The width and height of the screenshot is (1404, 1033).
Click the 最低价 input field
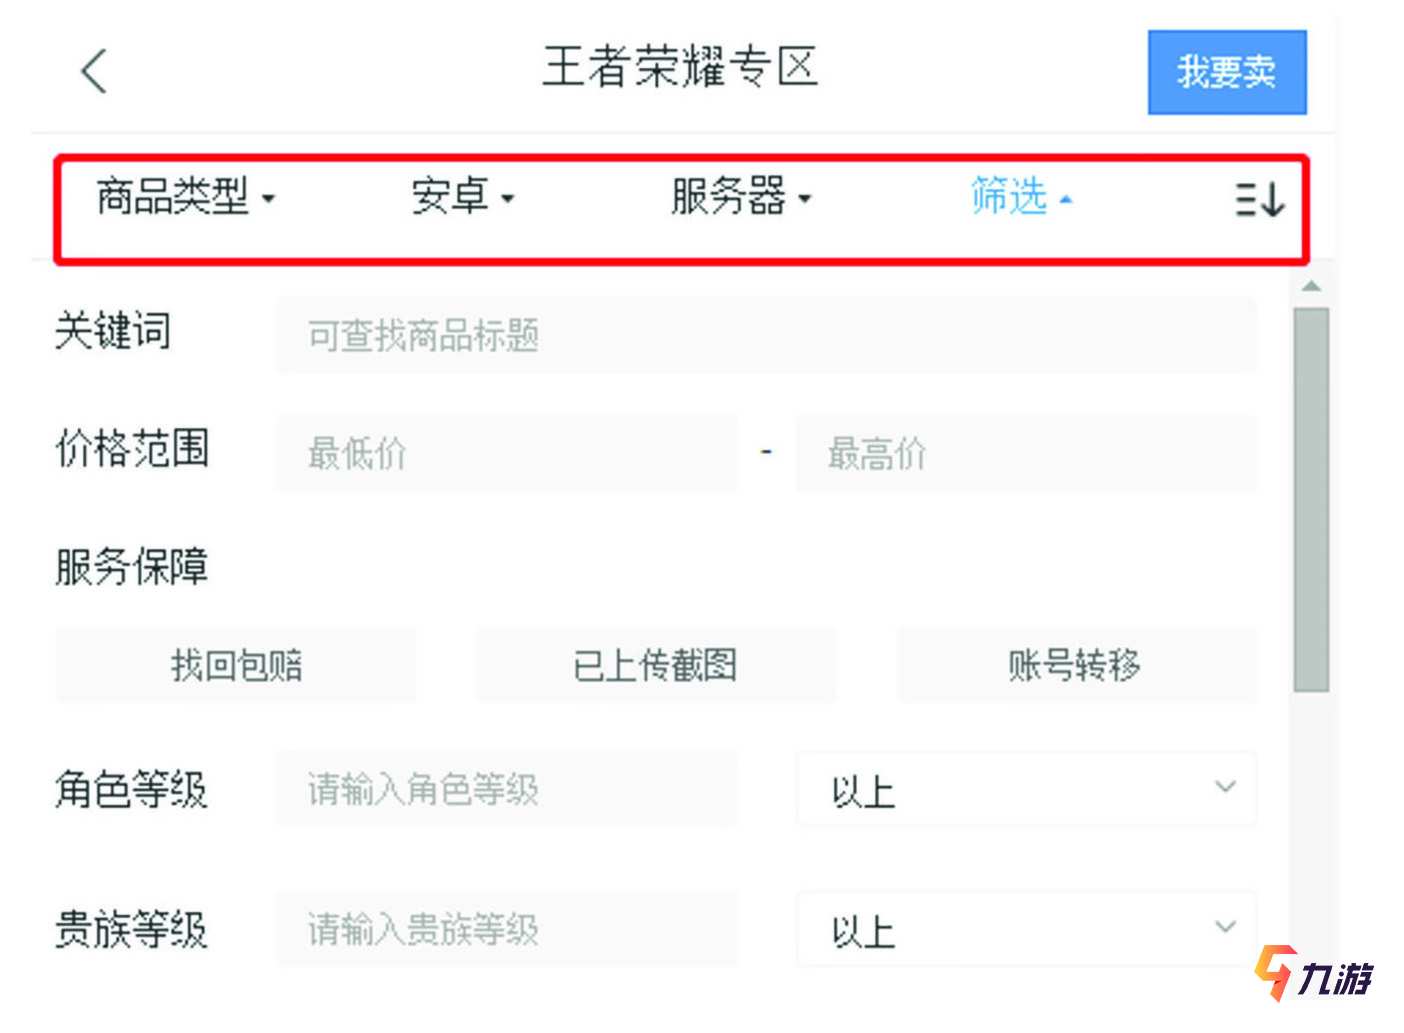[506, 453]
